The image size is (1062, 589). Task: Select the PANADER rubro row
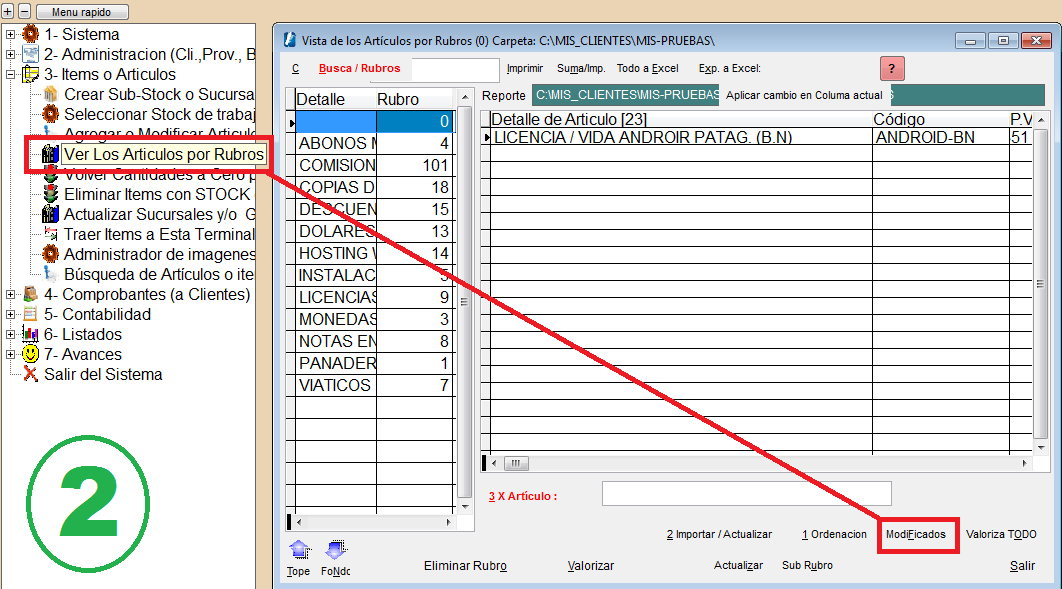pyautogui.click(x=375, y=364)
